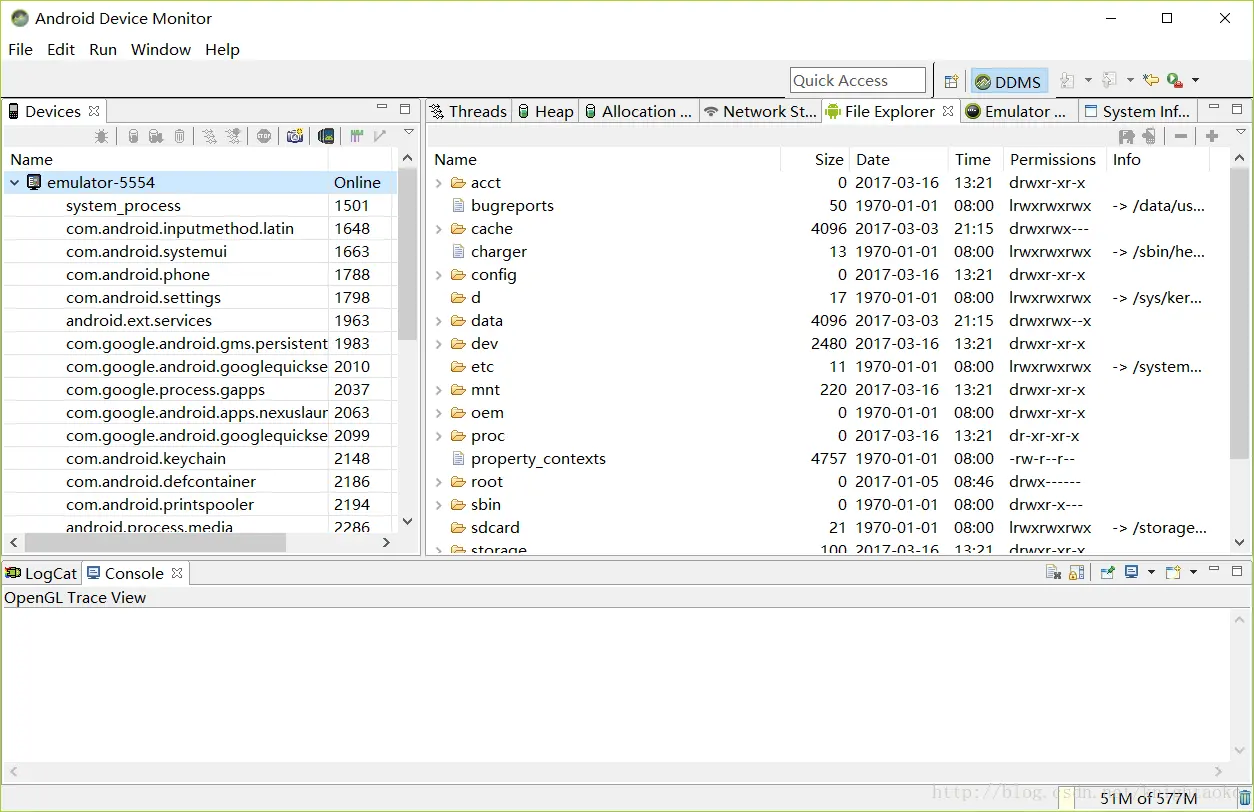Switch to the LogCat tab
Viewport: 1254px width, 812px height.
tap(41, 573)
